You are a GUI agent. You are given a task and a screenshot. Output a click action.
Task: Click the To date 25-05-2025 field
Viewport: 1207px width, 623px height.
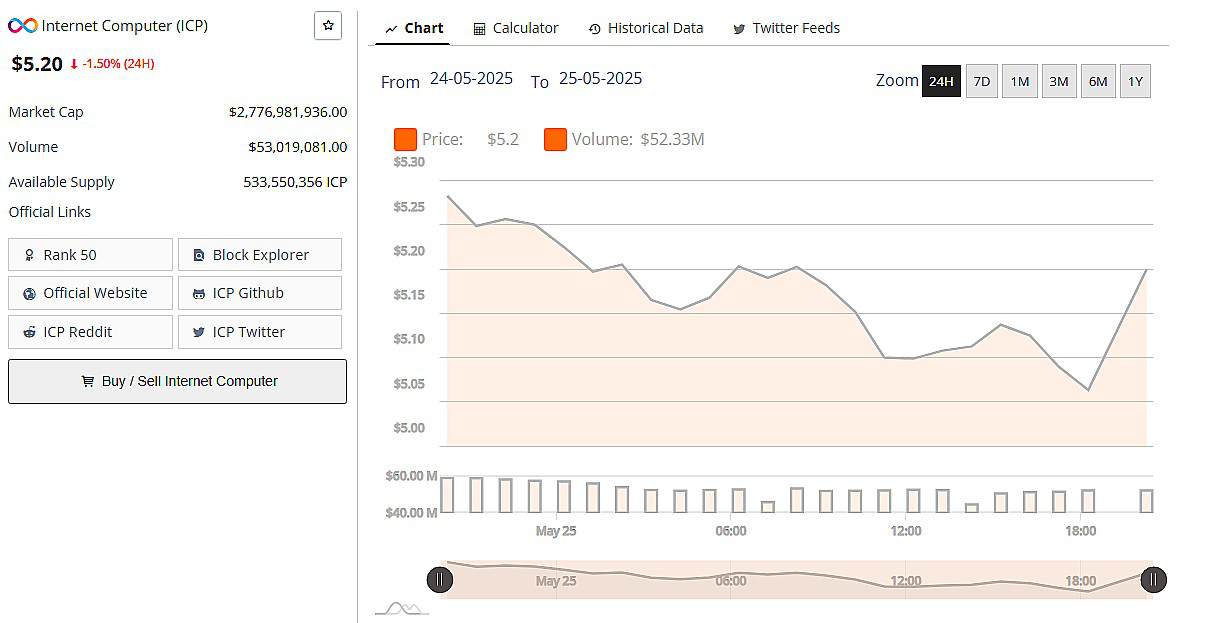pos(600,78)
